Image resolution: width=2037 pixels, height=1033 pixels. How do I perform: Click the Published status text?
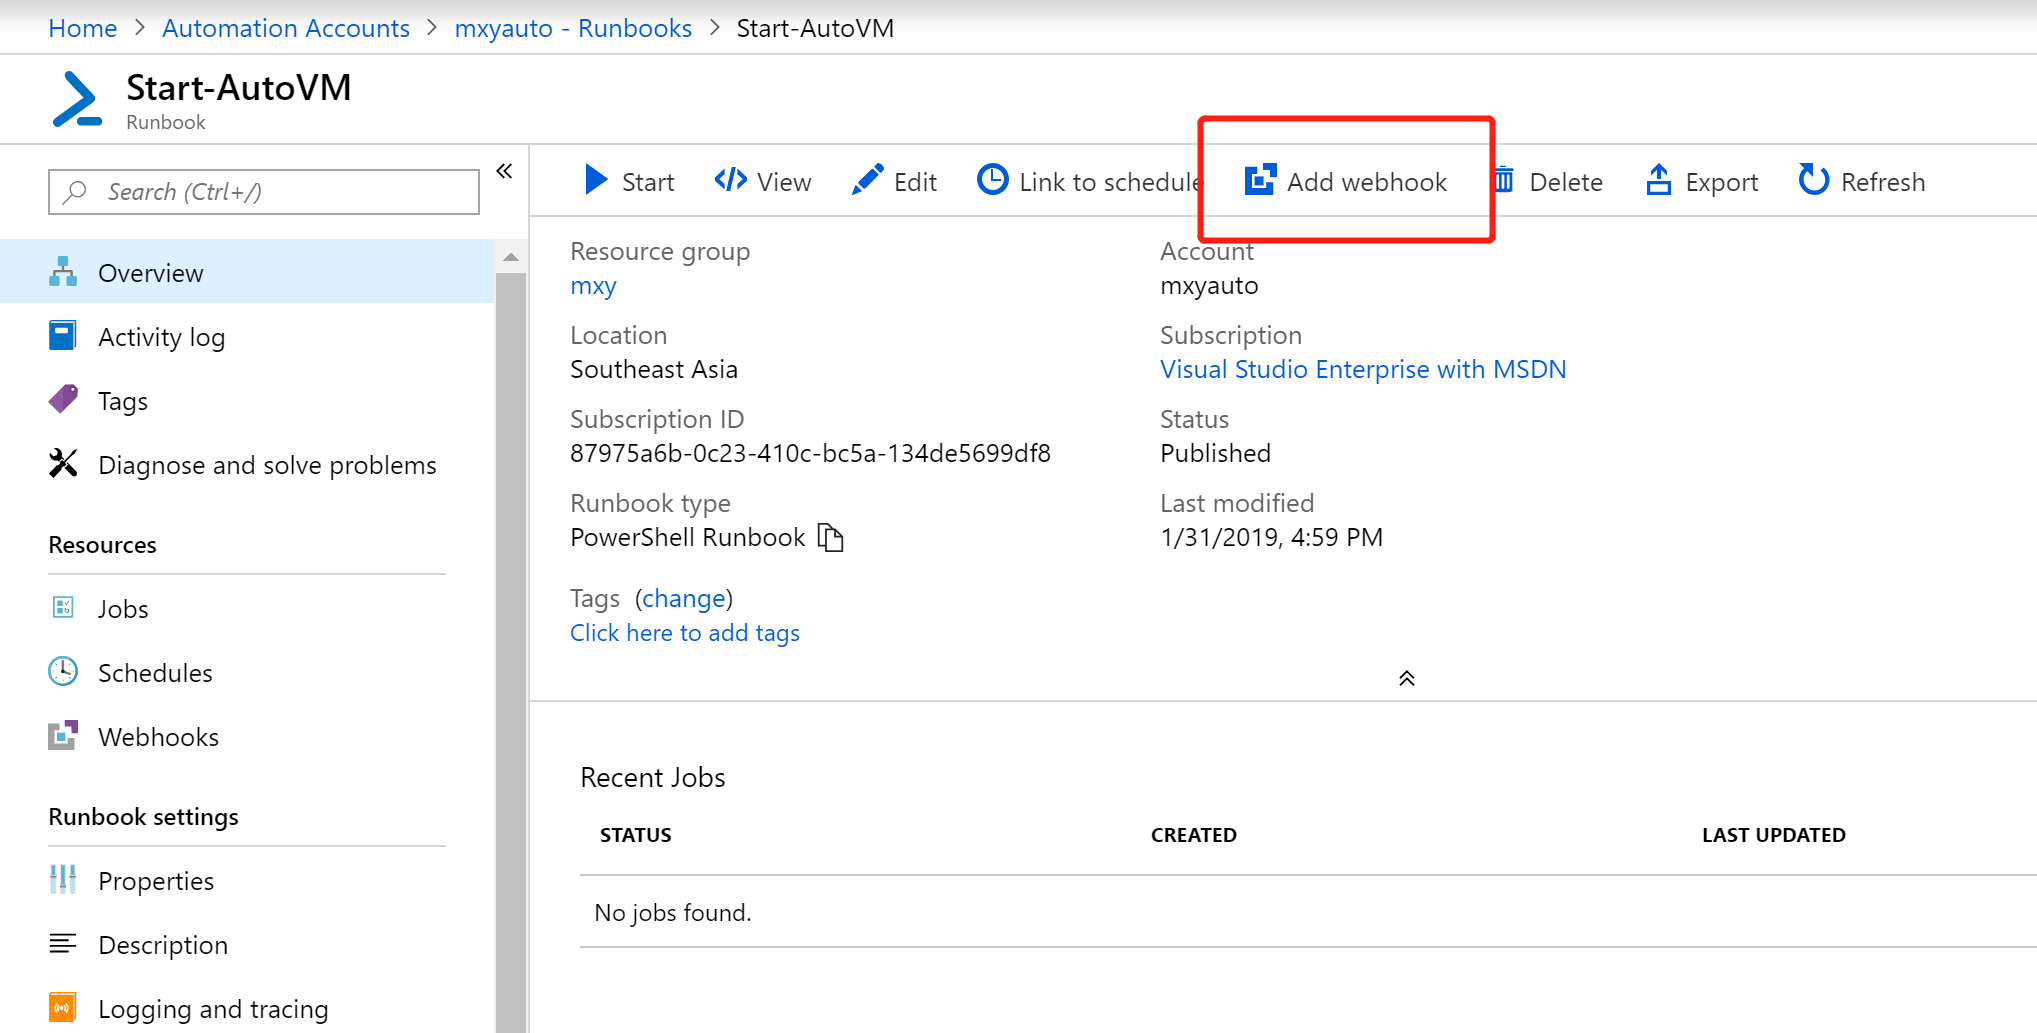coord(1215,453)
